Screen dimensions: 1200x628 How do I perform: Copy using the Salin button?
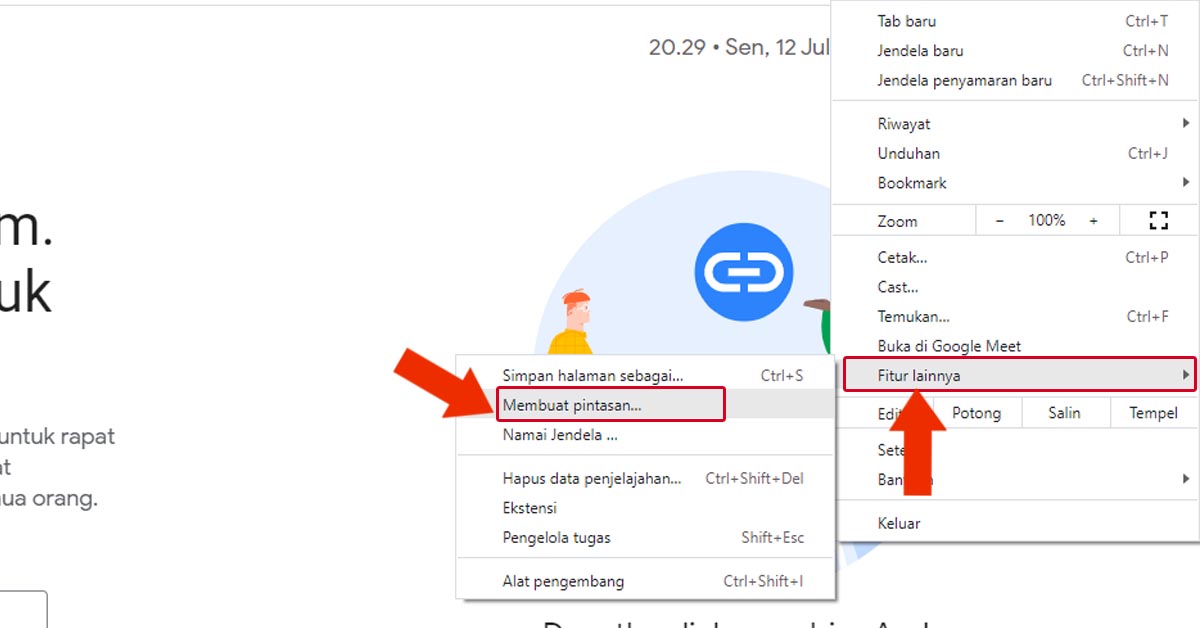(1065, 412)
